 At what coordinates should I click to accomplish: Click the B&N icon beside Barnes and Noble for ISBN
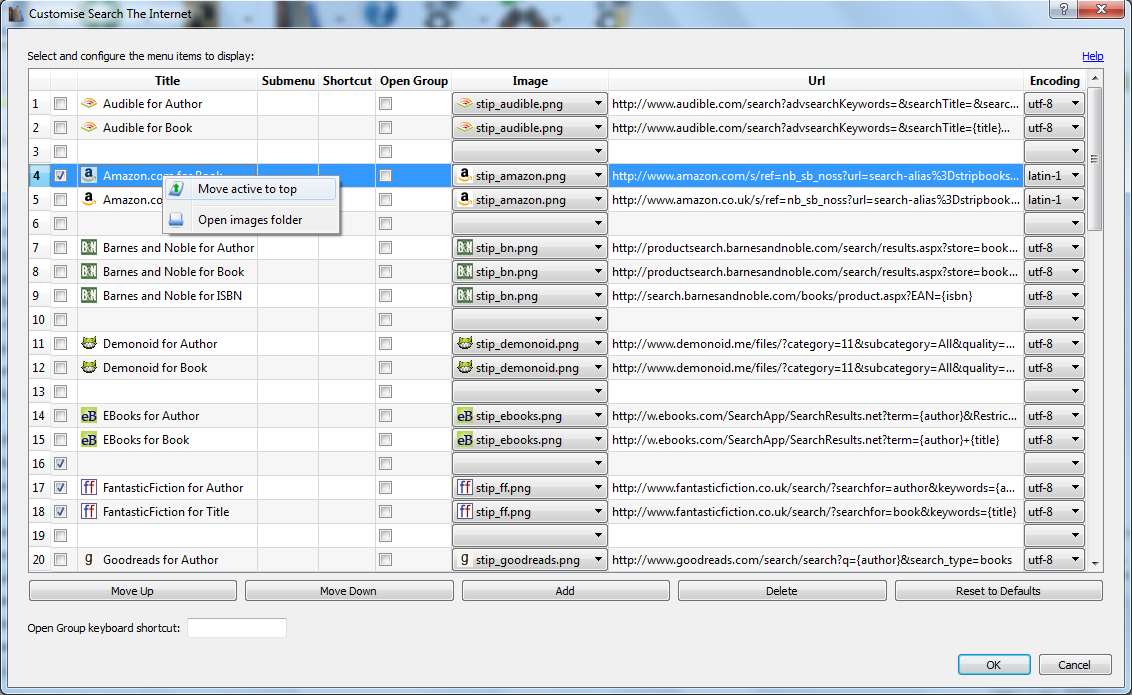(89, 295)
